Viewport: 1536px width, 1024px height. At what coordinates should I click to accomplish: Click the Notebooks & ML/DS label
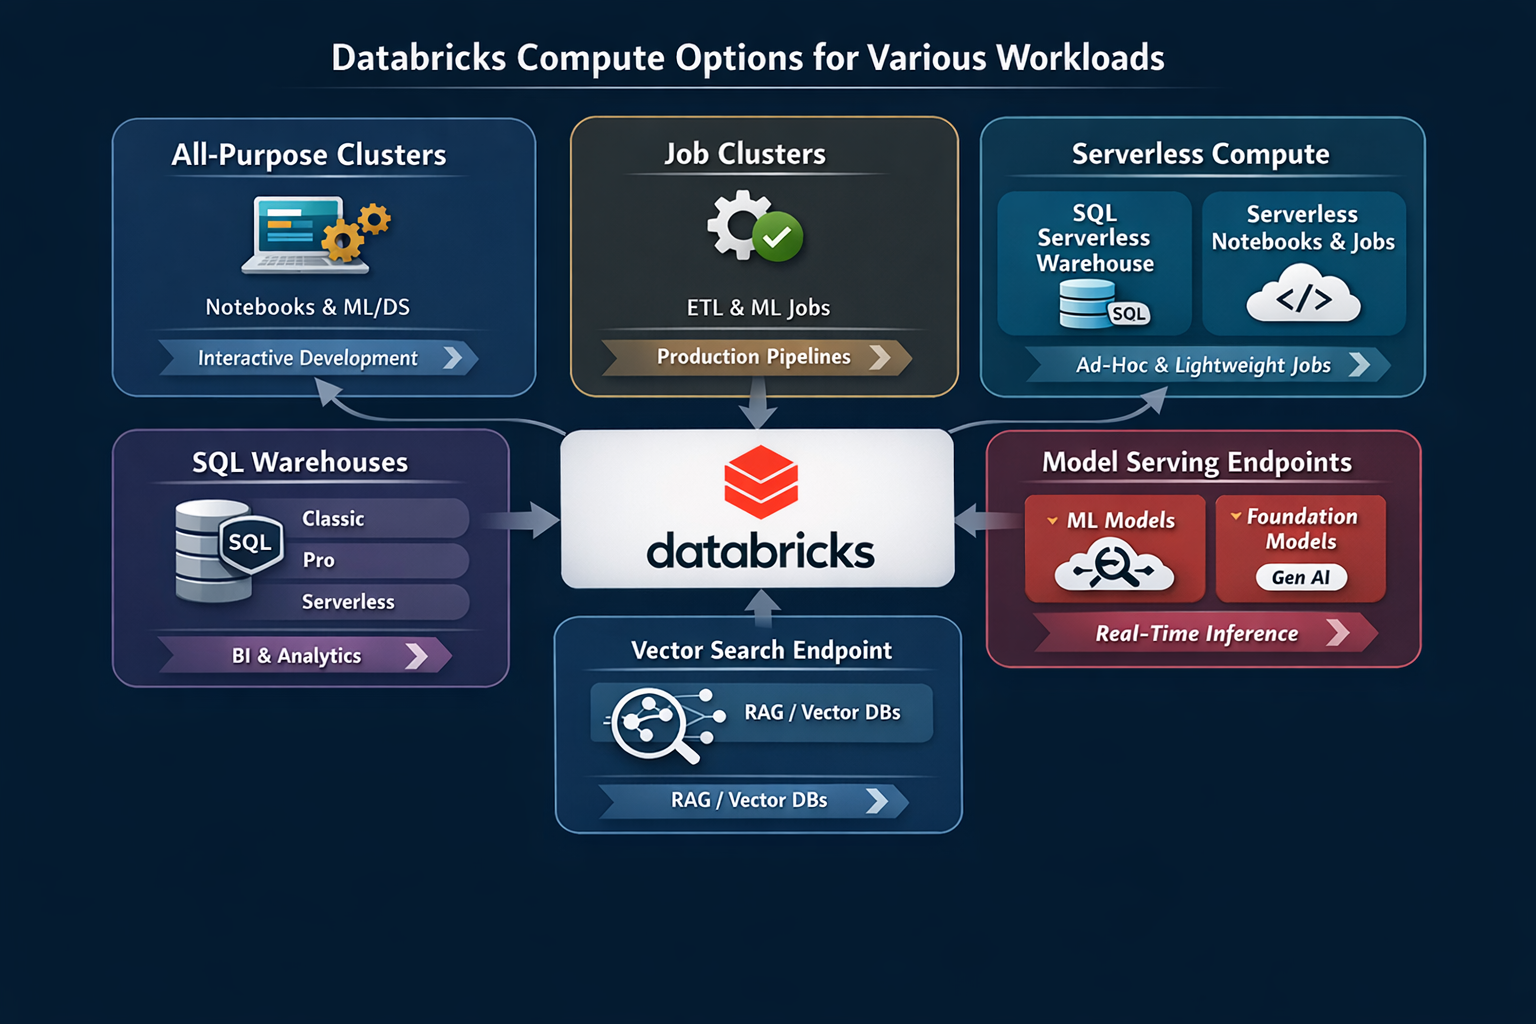[x=308, y=307]
